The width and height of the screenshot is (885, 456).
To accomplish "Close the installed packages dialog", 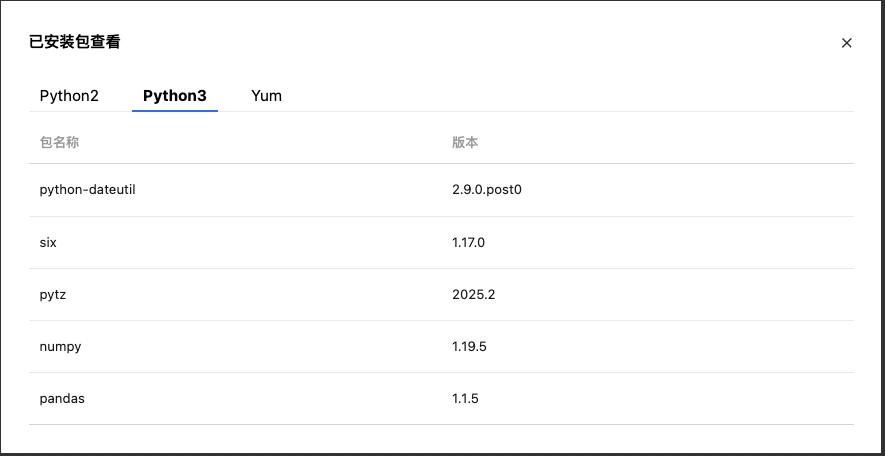I will coord(847,43).
